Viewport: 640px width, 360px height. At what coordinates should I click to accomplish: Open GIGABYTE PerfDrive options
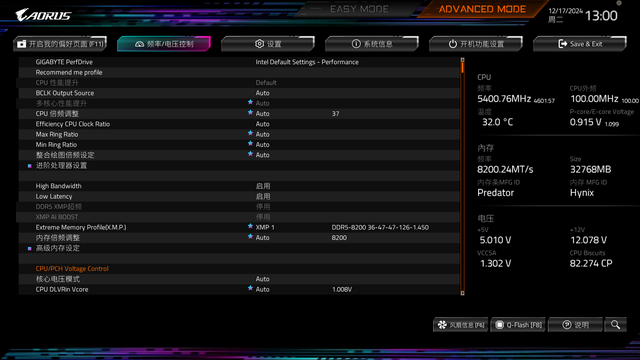pyautogui.click(x=239, y=62)
